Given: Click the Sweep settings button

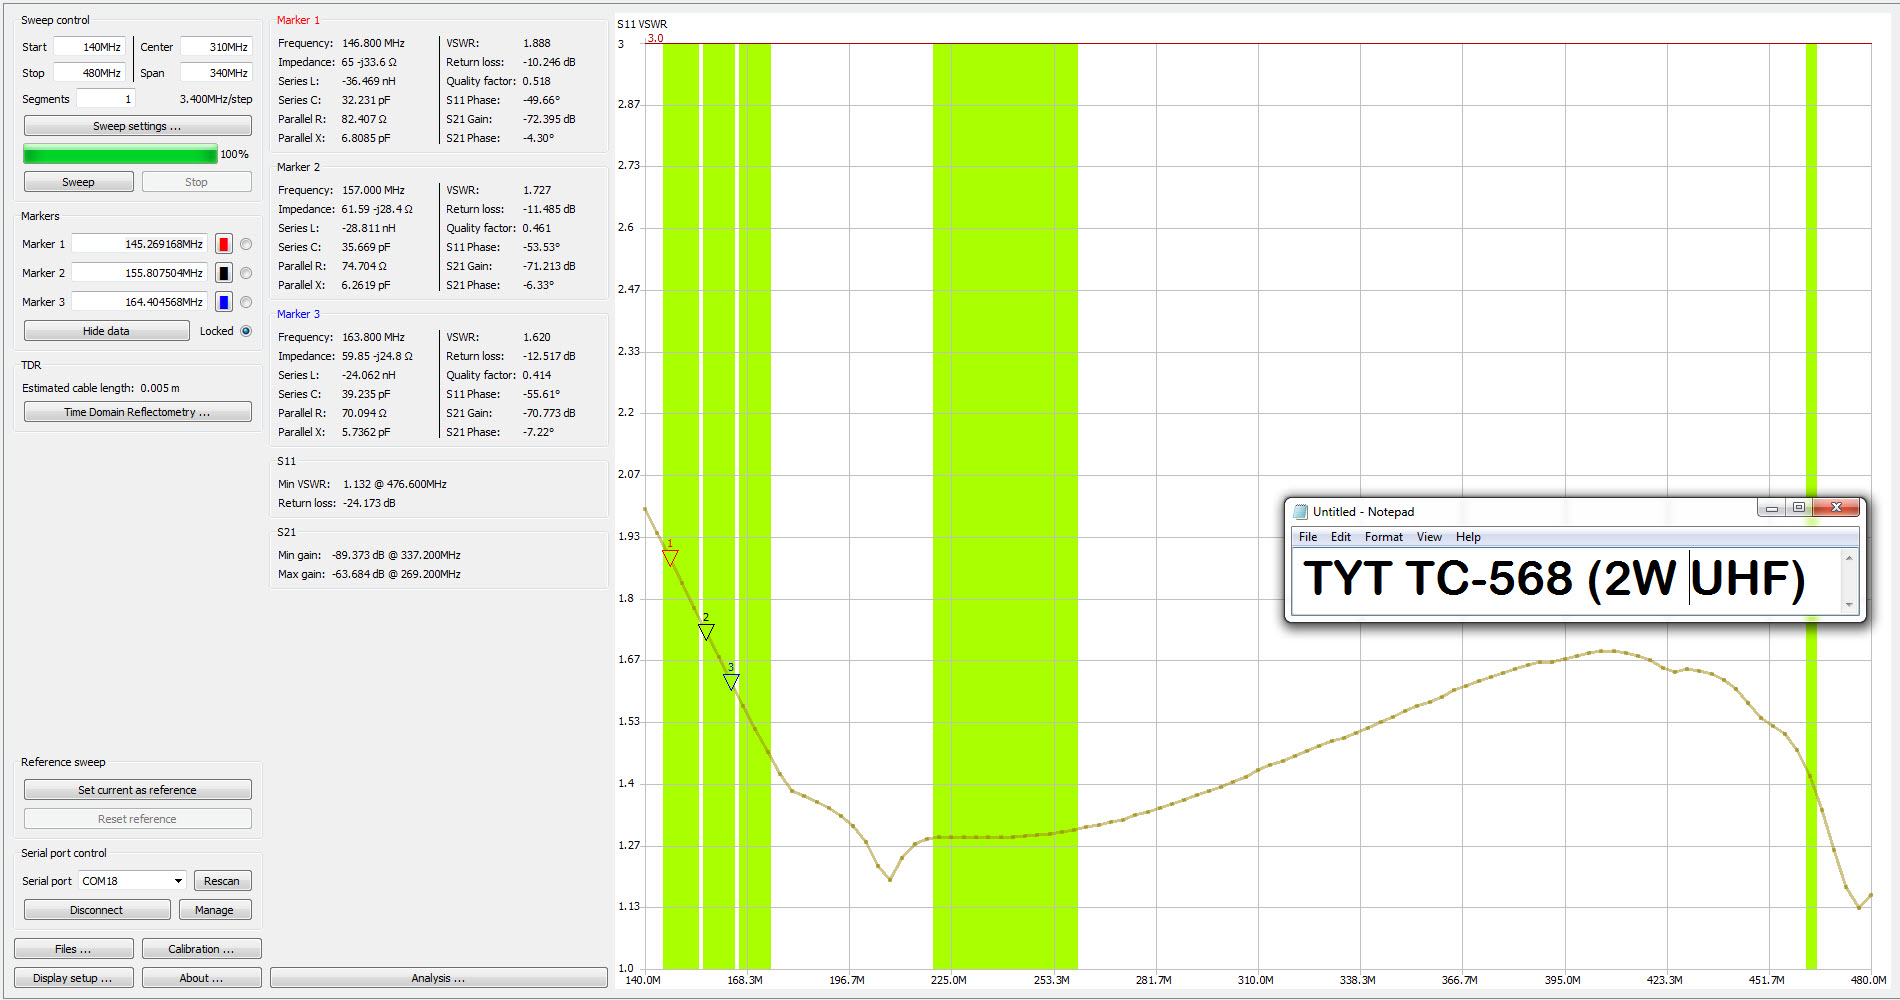Looking at the screenshot, I should click(137, 126).
